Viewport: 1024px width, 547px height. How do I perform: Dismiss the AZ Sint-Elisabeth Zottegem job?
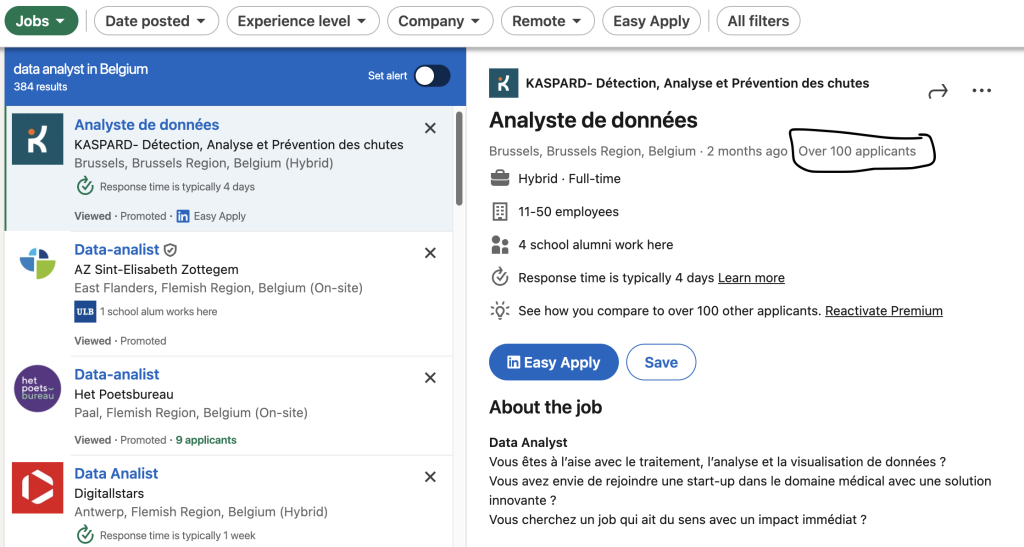(x=430, y=253)
